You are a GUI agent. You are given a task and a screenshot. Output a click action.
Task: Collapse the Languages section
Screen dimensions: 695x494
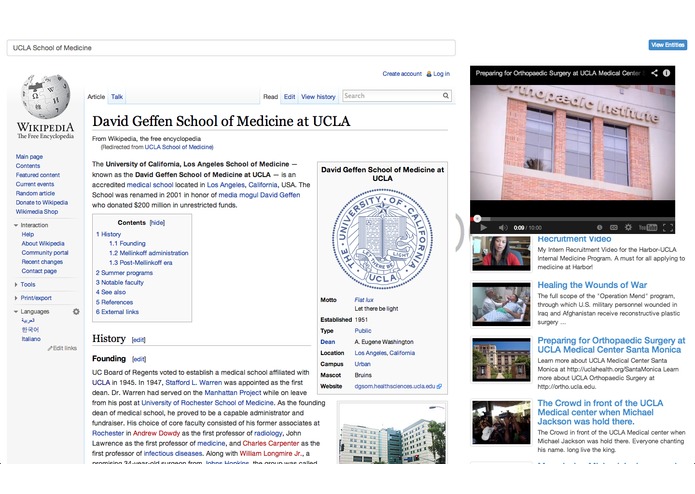click(16, 311)
